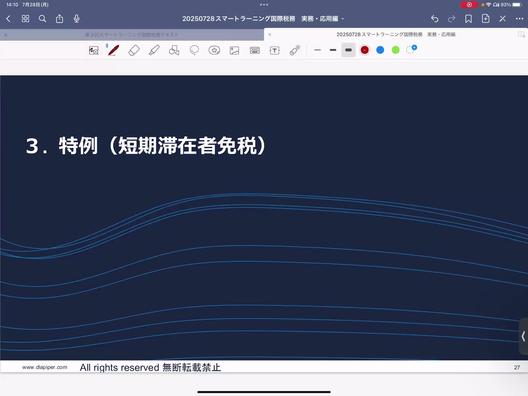This screenshot has width=528, height=396.
Task: Choose the thickest stroke width
Action: click(x=349, y=50)
